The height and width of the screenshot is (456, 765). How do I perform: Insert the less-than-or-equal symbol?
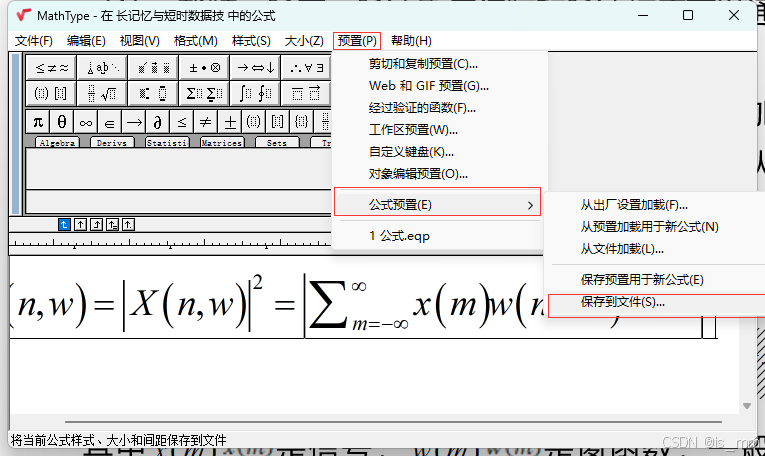181,121
